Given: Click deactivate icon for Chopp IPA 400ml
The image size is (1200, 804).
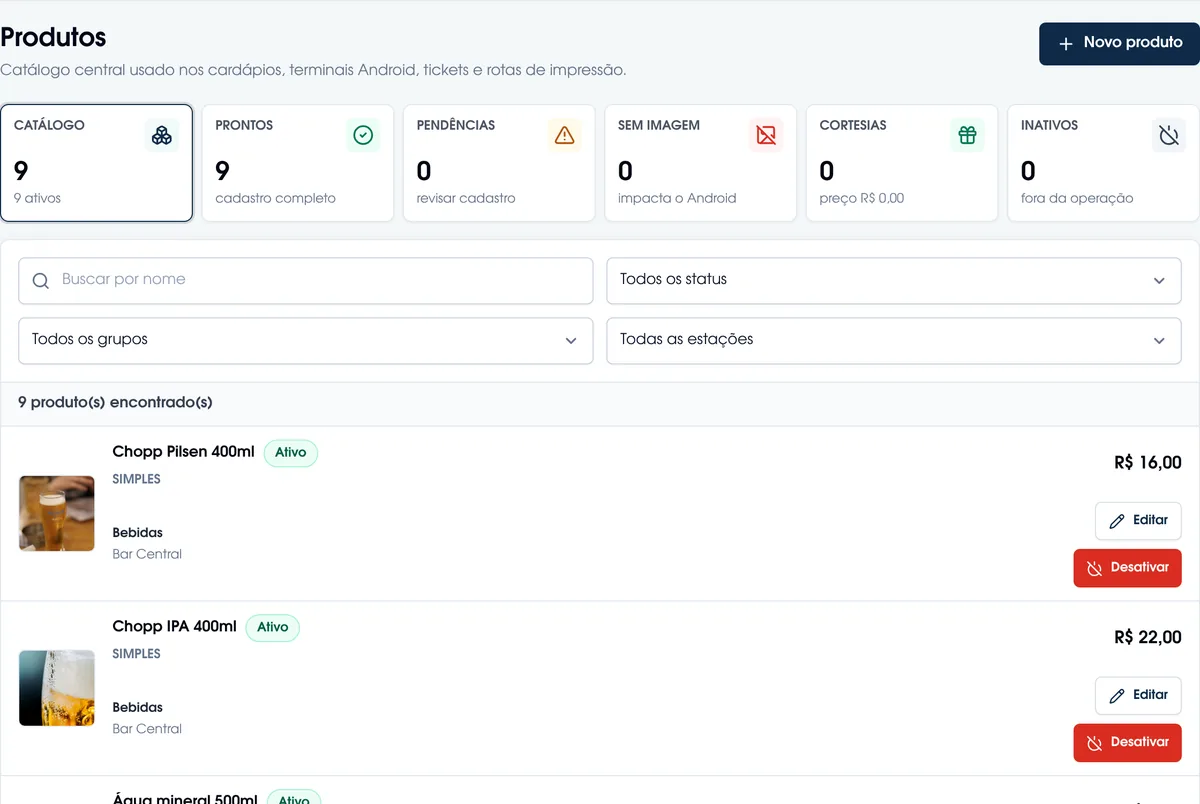Looking at the screenshot, I should click(1095, 743).
